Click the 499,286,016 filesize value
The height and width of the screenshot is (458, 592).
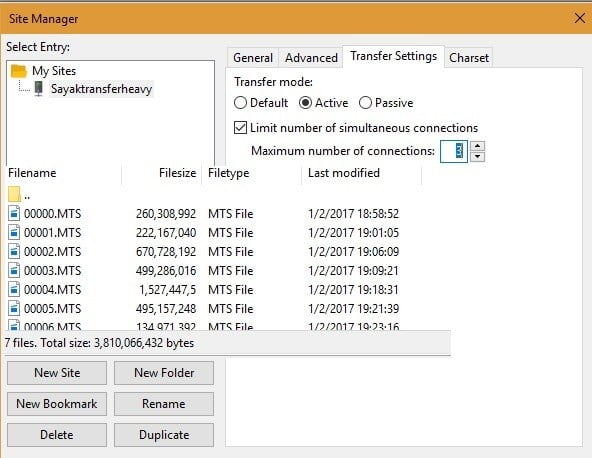click(x=166, y=271)
